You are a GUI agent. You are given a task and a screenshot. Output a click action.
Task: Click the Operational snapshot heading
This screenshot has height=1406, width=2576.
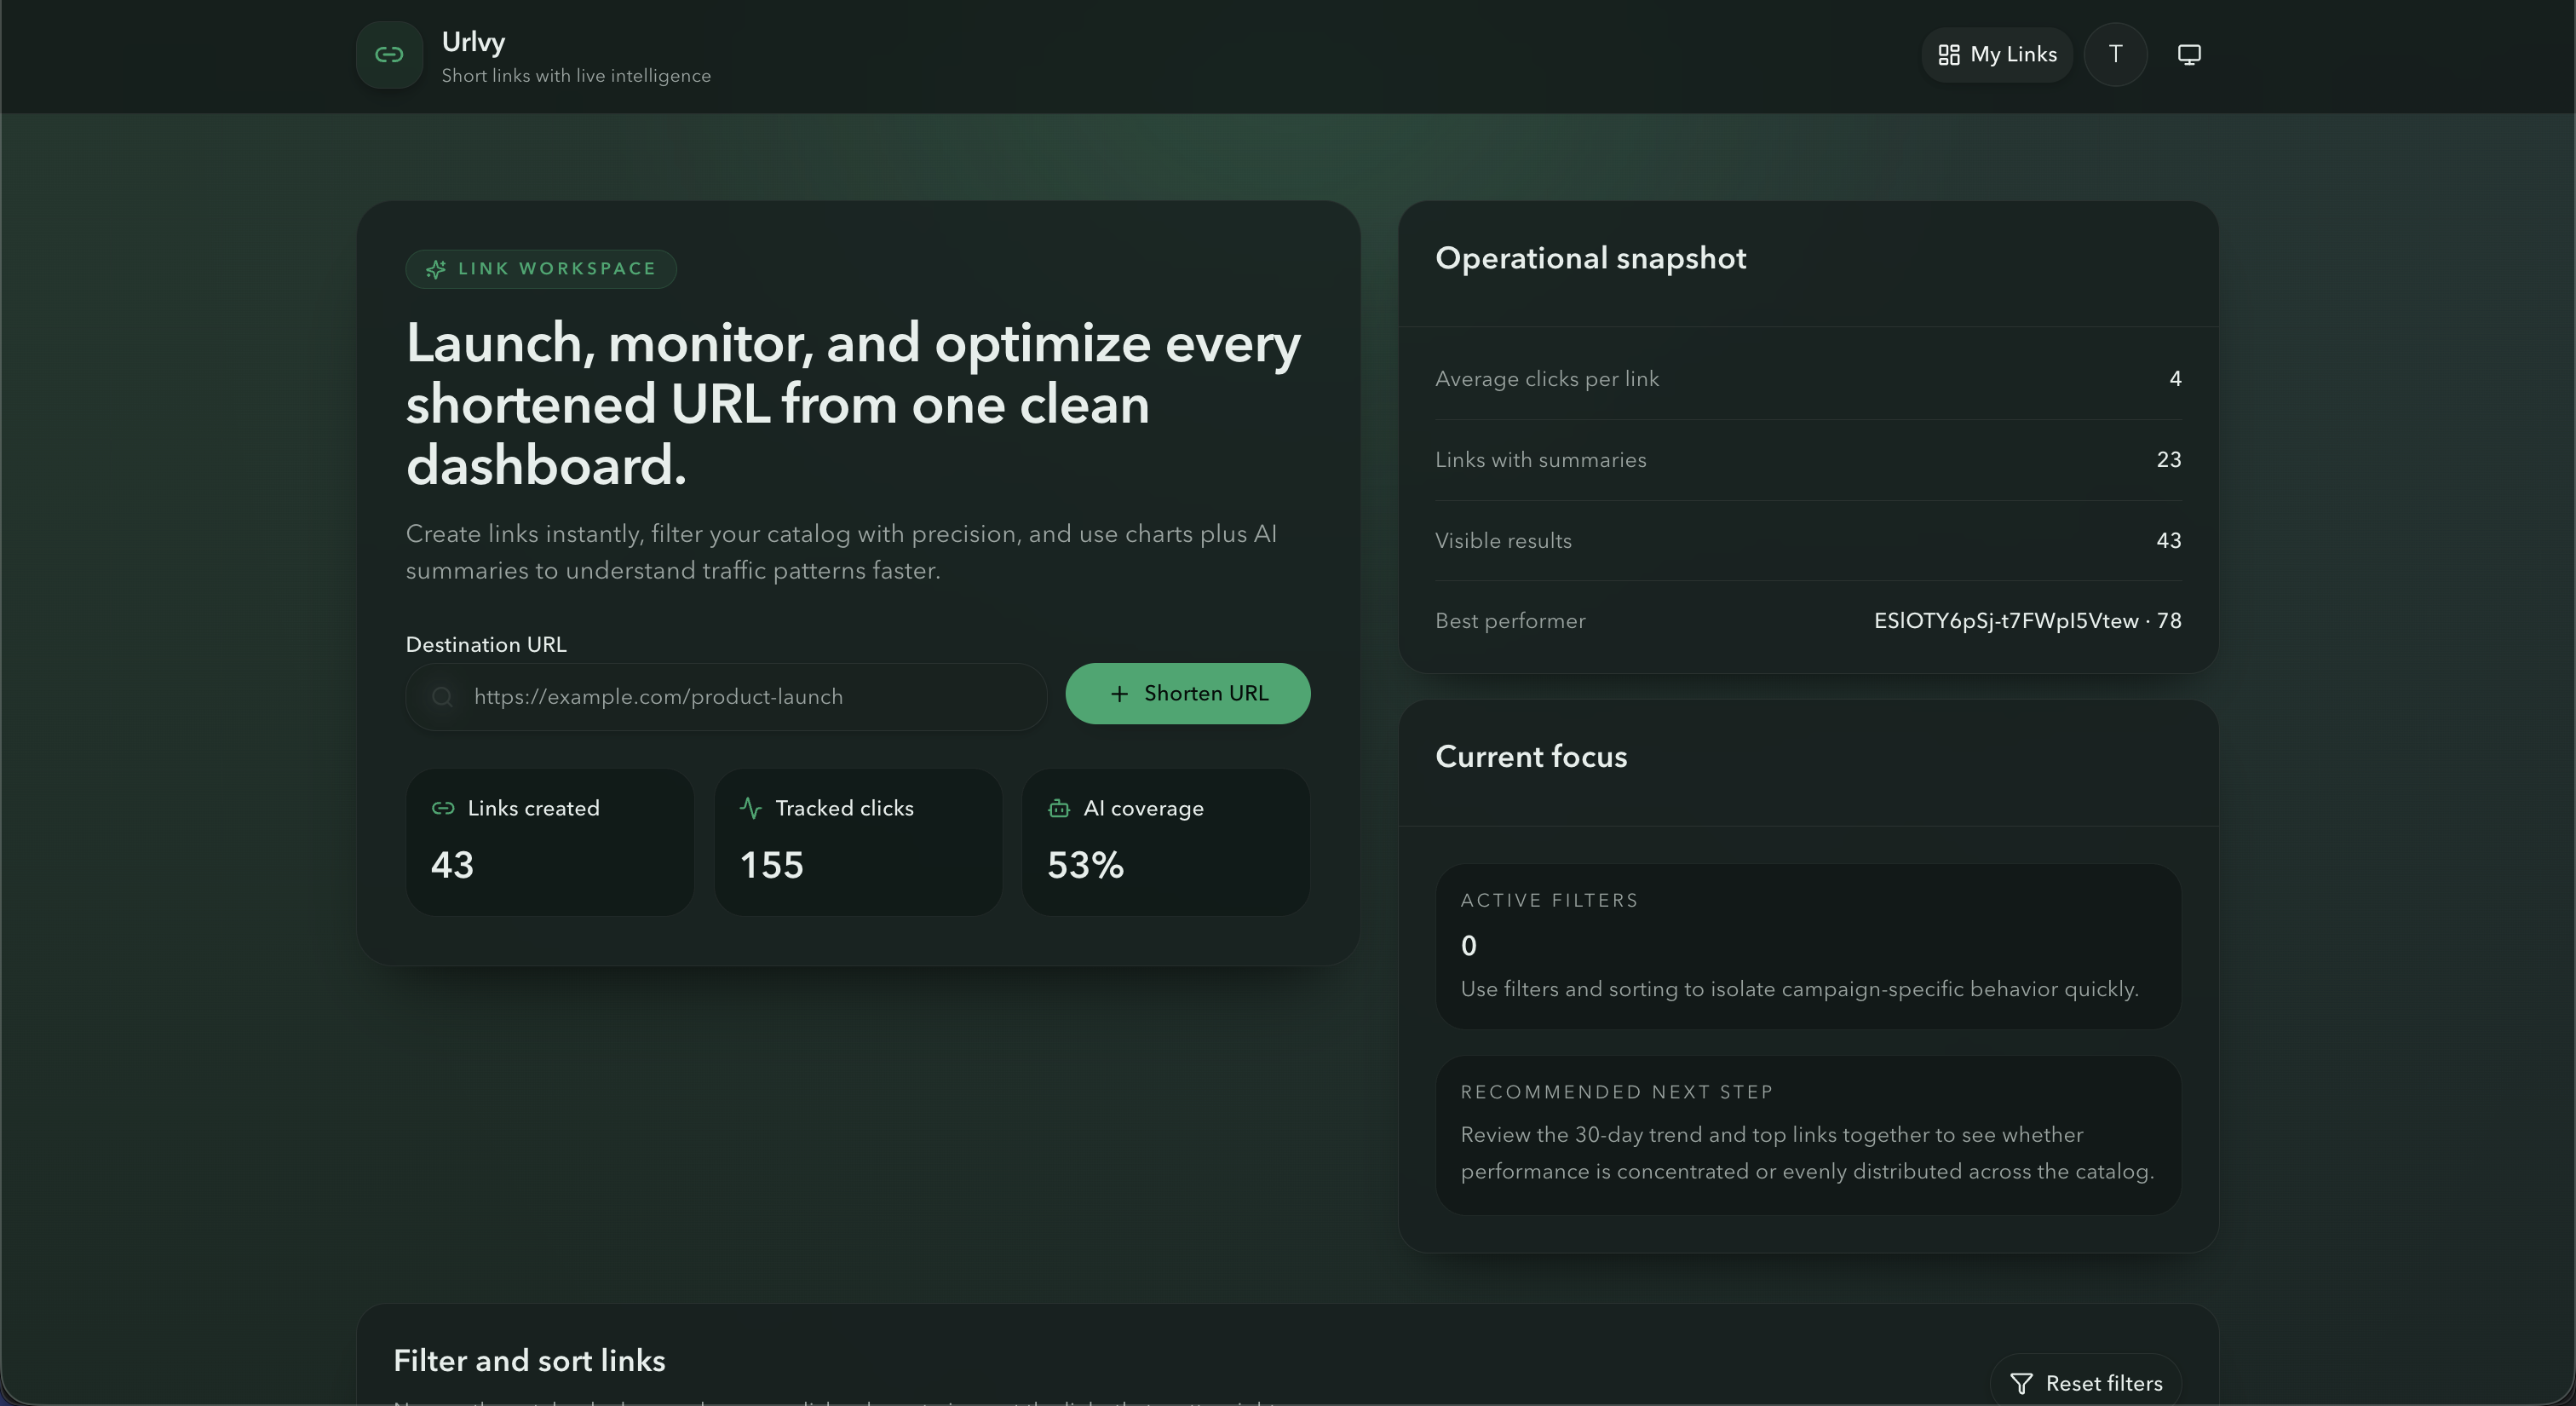point(1590,258)
